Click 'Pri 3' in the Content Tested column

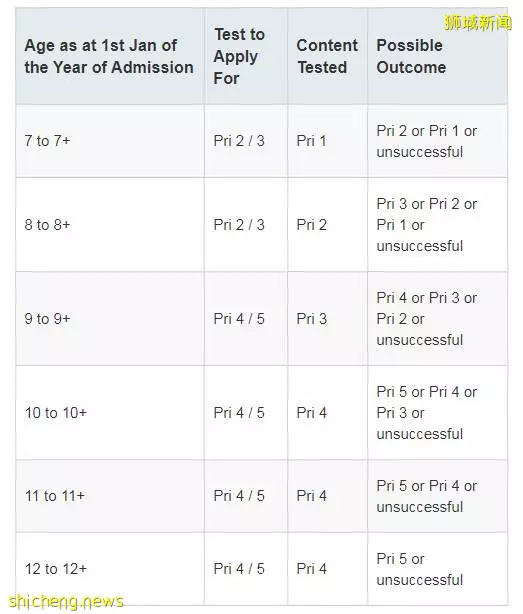pyautogui.click(x=311, y=319)
